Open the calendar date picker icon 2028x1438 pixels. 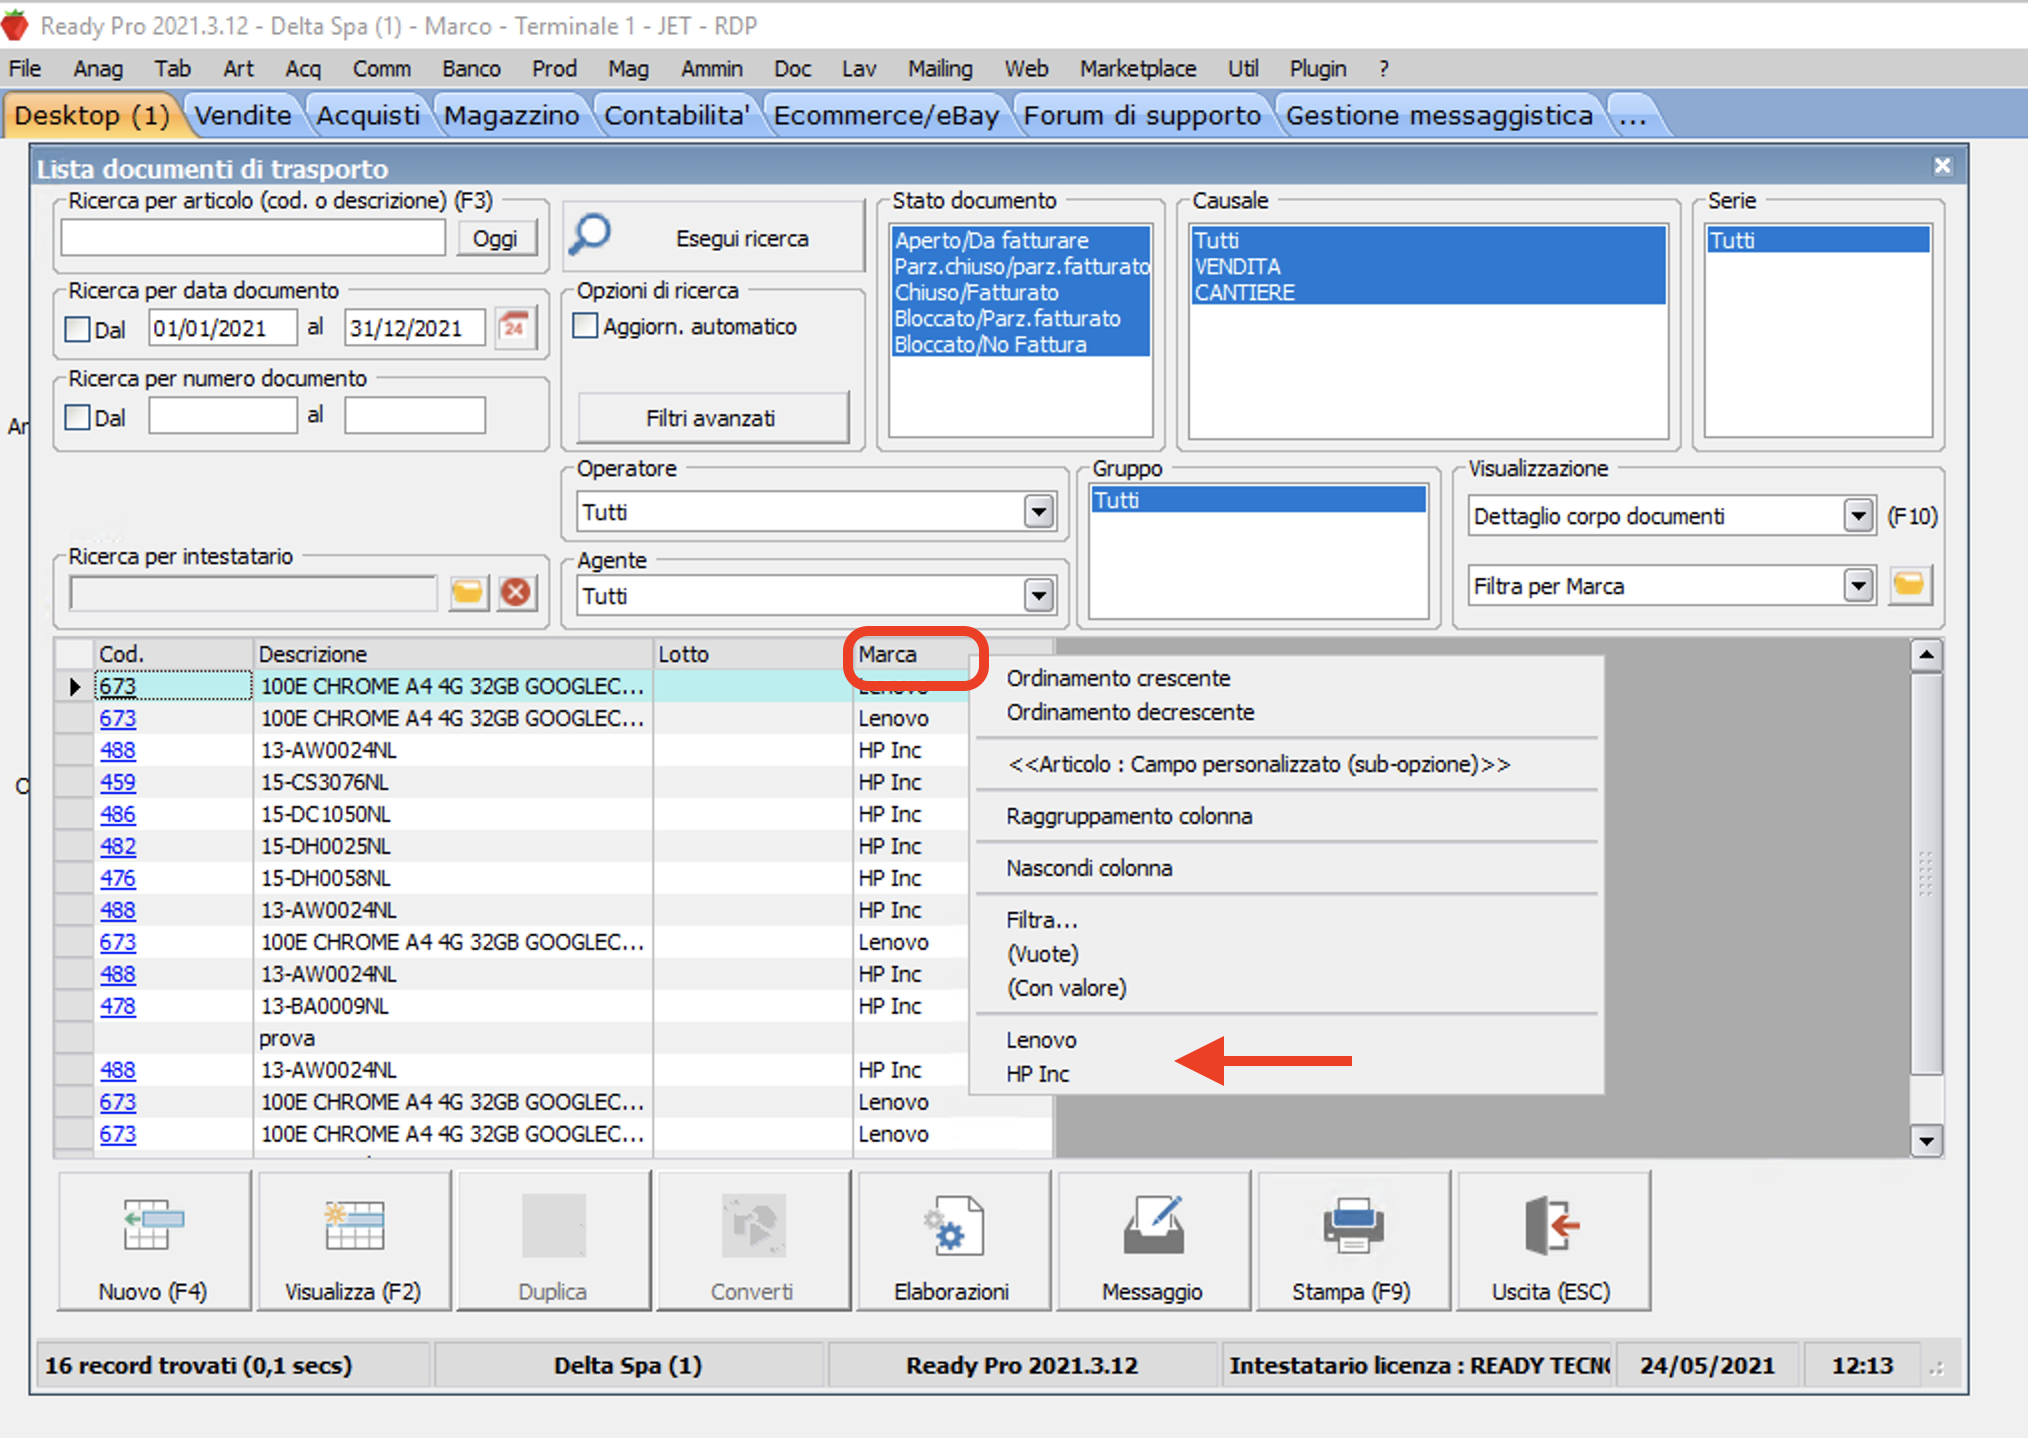click(x=515, y=327)
